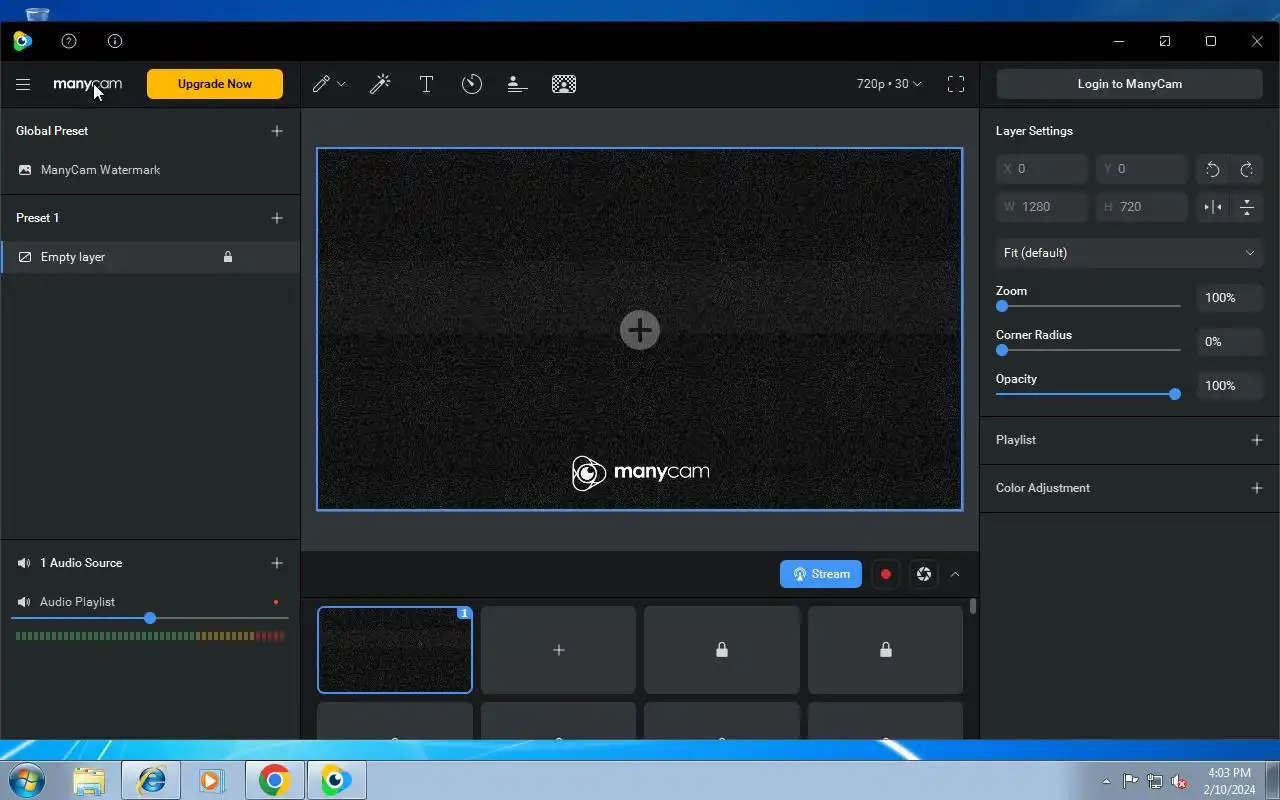Click the muted volume tray icon

point(1180,782)
